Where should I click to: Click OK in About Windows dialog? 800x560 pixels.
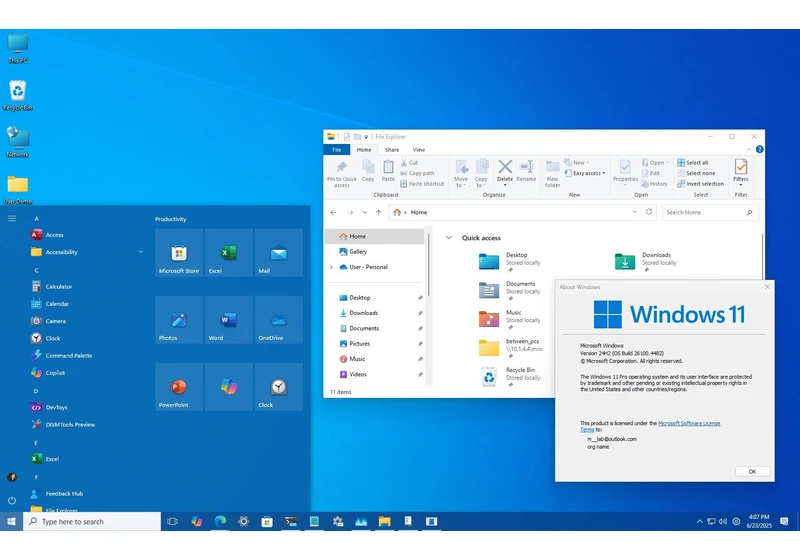[x=752, y=471]
